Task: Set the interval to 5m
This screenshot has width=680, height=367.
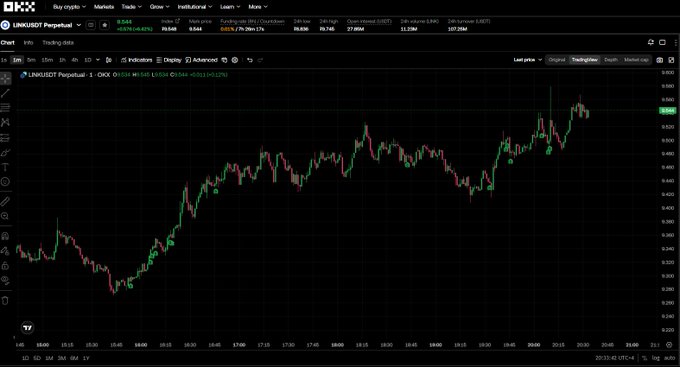Action: coord(31,60)
